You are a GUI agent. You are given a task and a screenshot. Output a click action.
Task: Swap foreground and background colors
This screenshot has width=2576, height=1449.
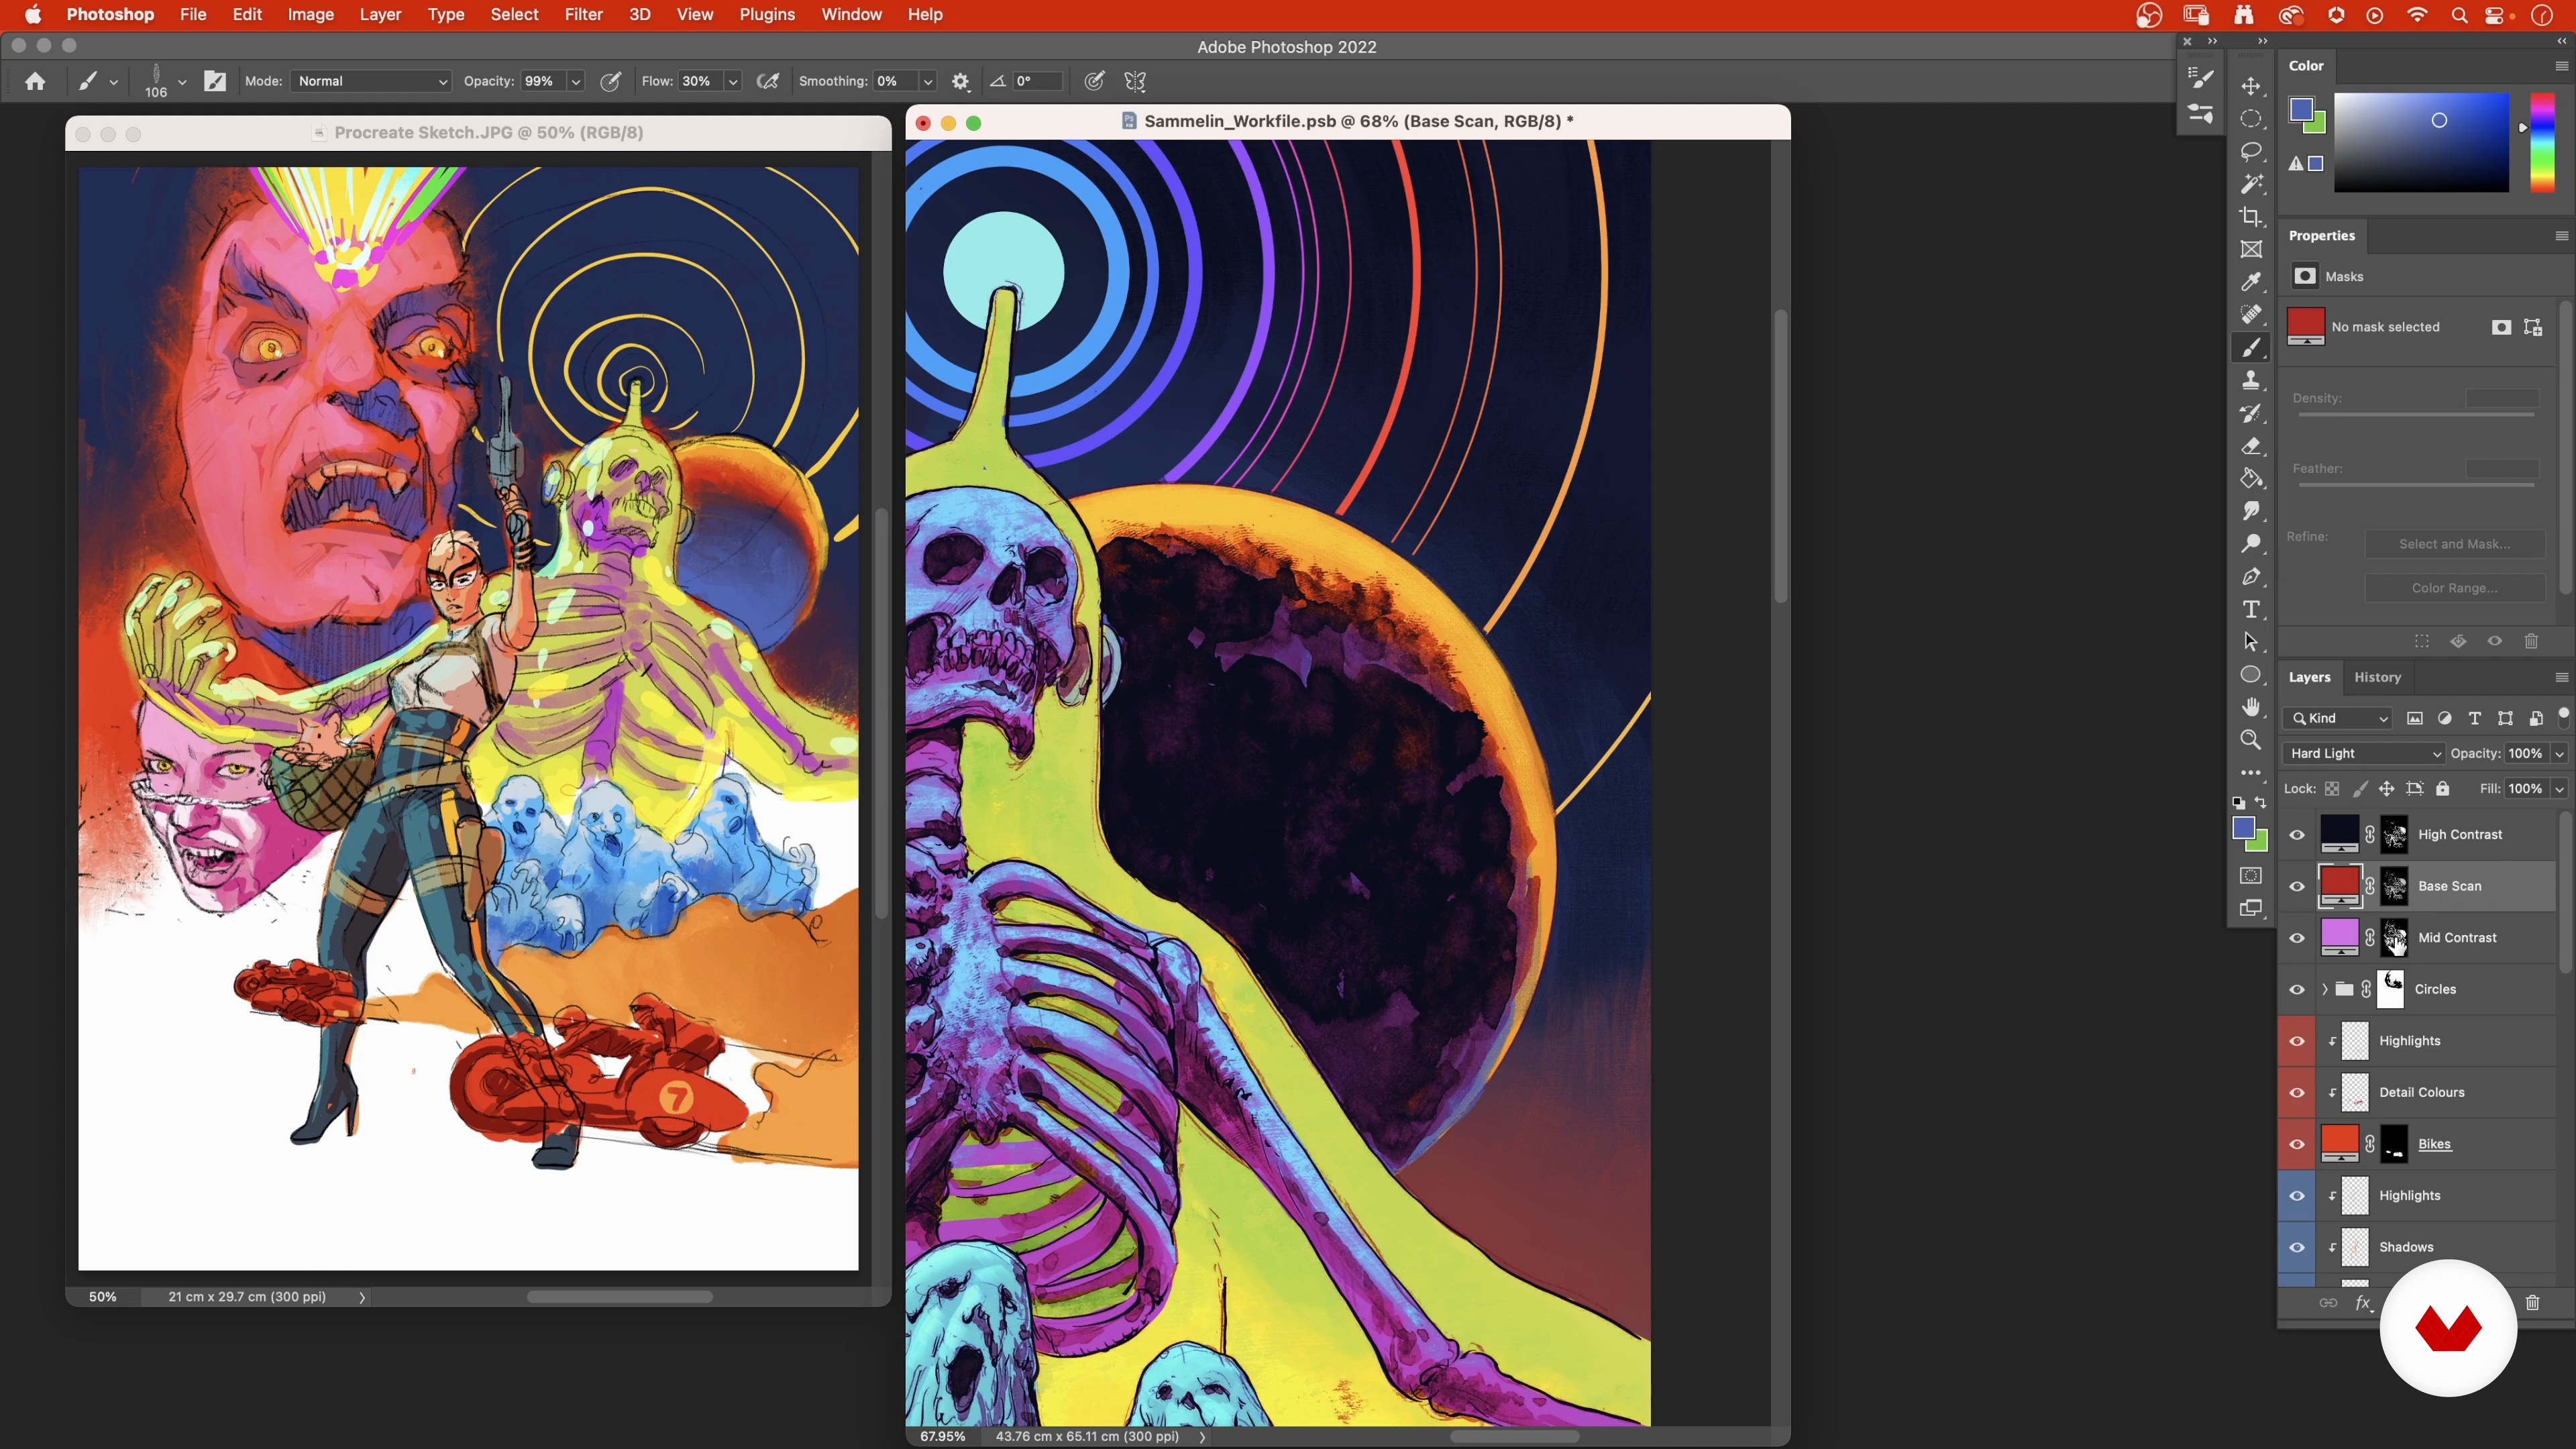[x=2260, y=803]
